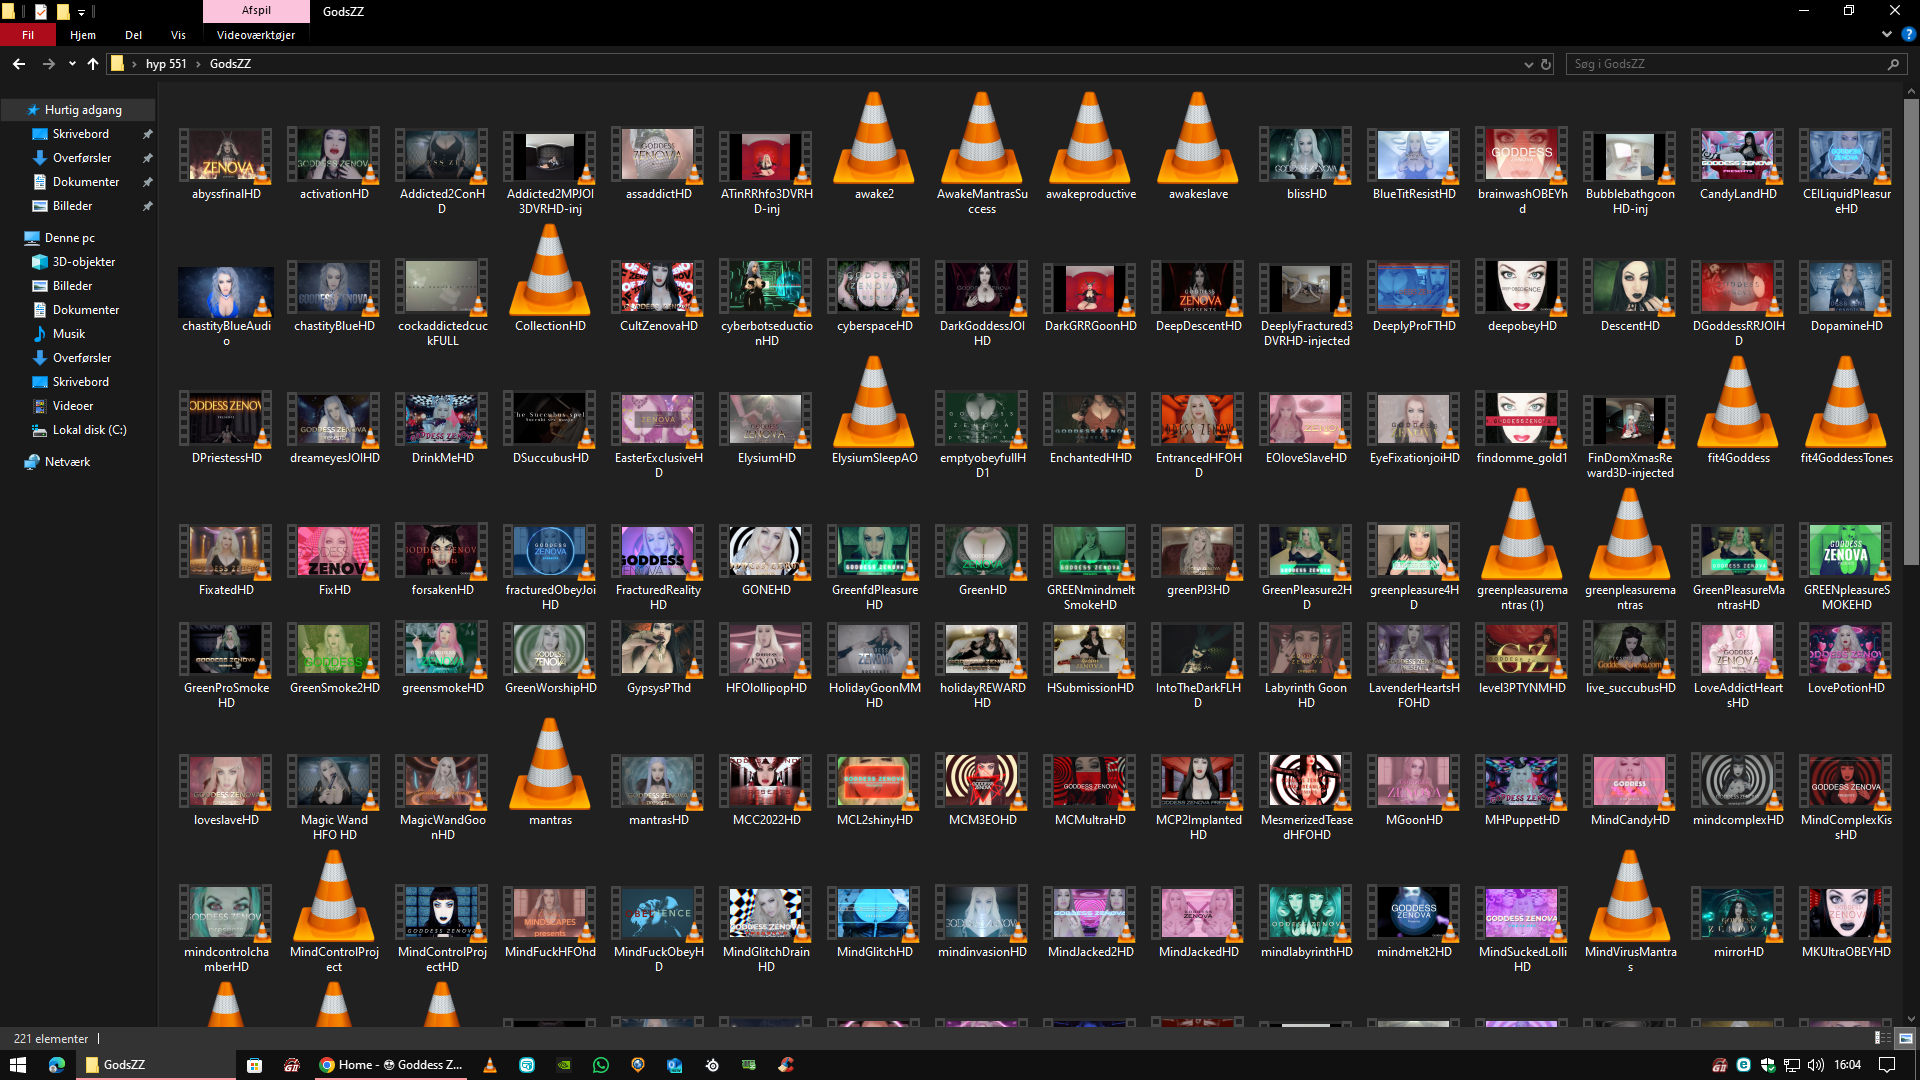Screen dimensions: 1920x1080
Task: Go up one folder level arrow
Action: click(93, 63)
